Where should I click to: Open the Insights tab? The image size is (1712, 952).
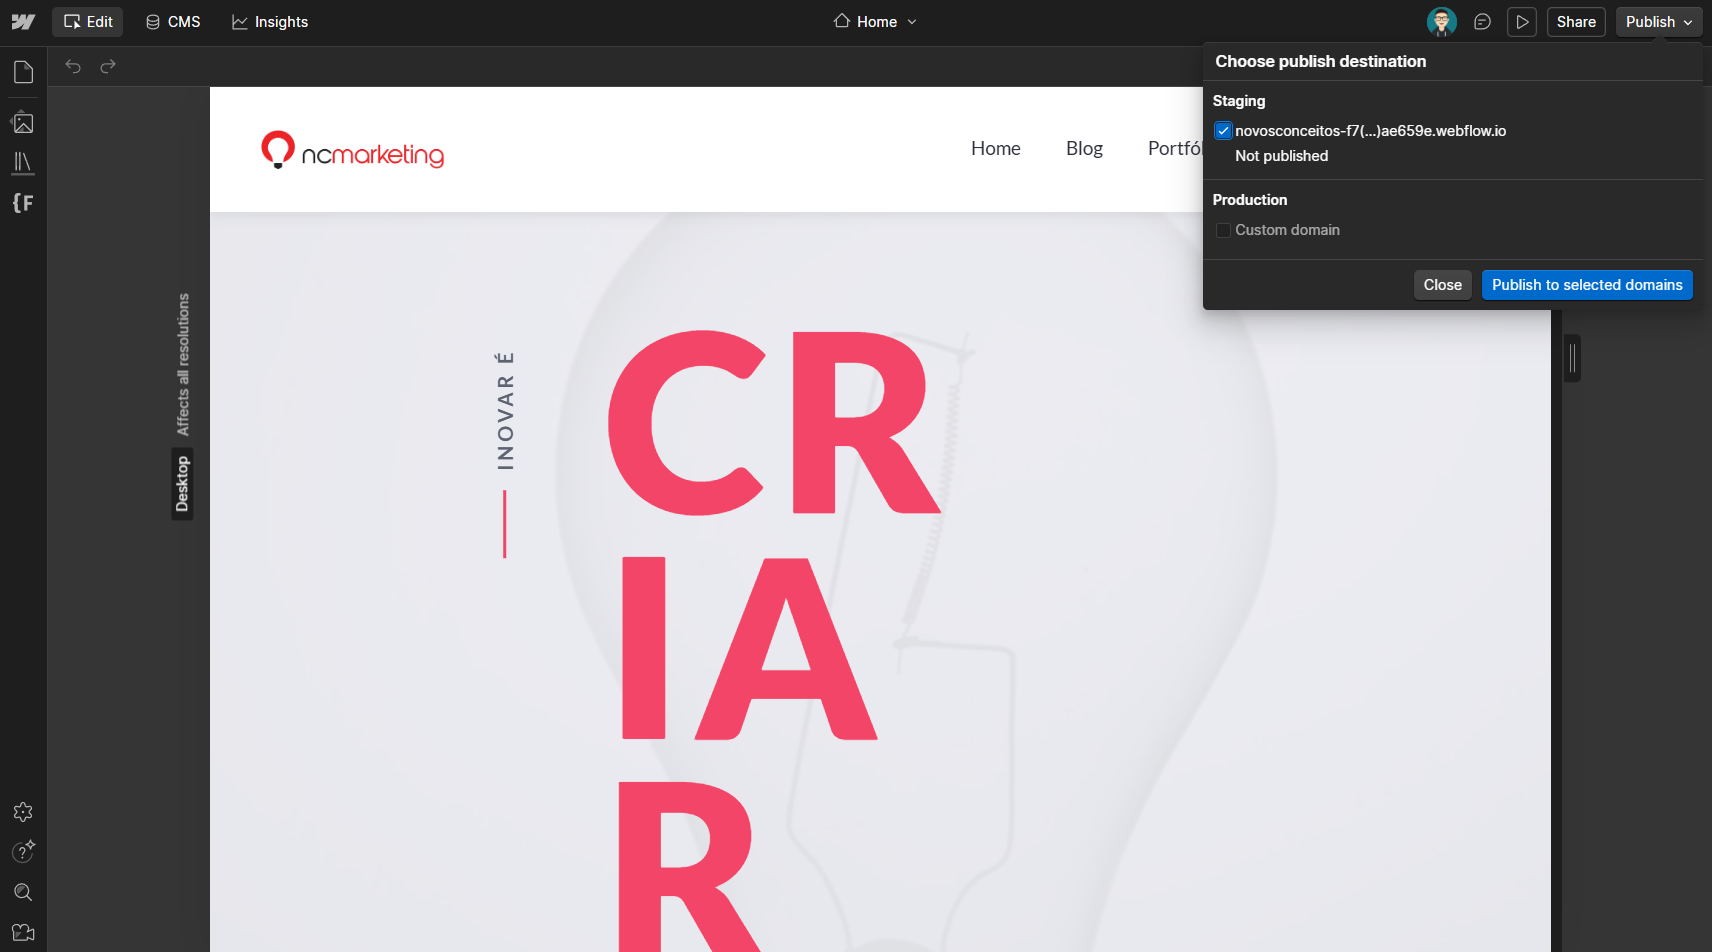pos(270,22)
